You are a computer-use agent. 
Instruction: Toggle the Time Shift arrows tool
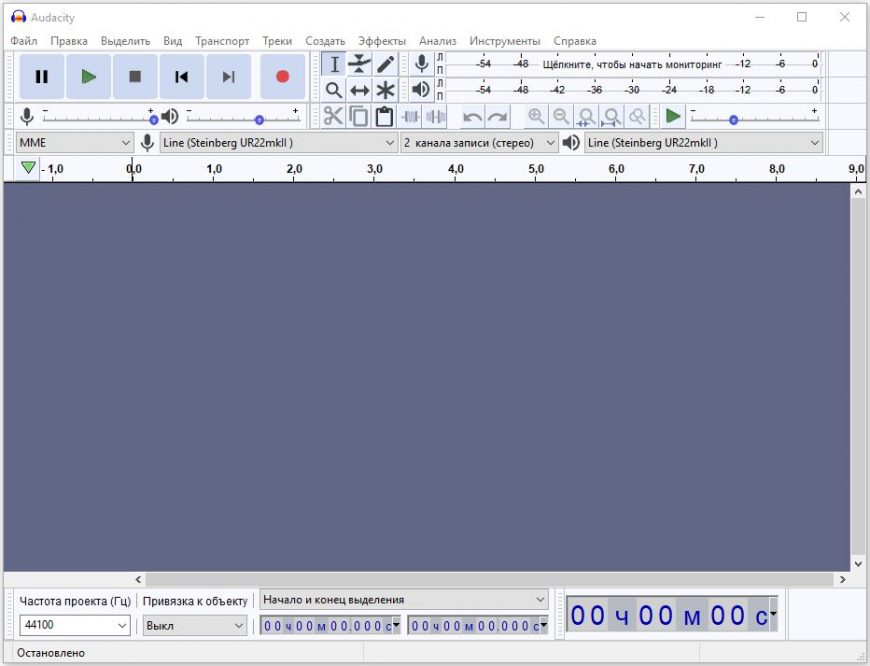coord(360,90)
